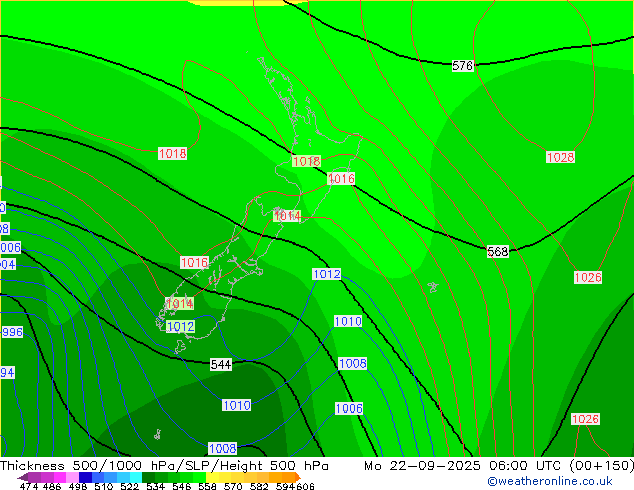
Task: Click the red 1028 isobar label
Action: point(560,157)
